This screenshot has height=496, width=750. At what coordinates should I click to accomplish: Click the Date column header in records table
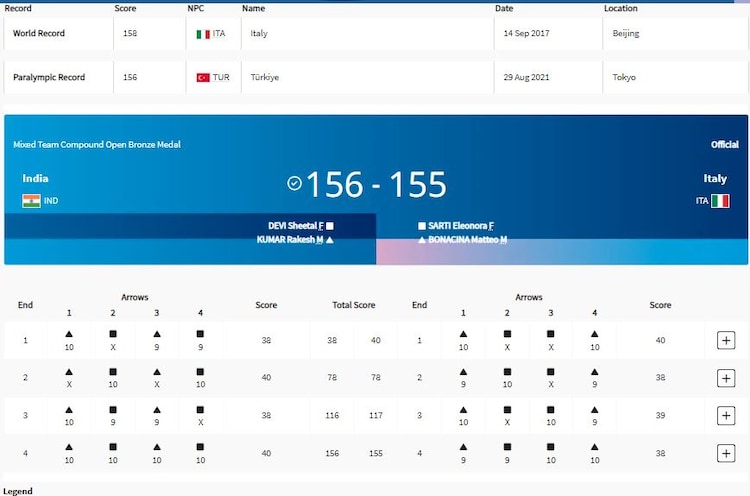click(x=504, y=8)
